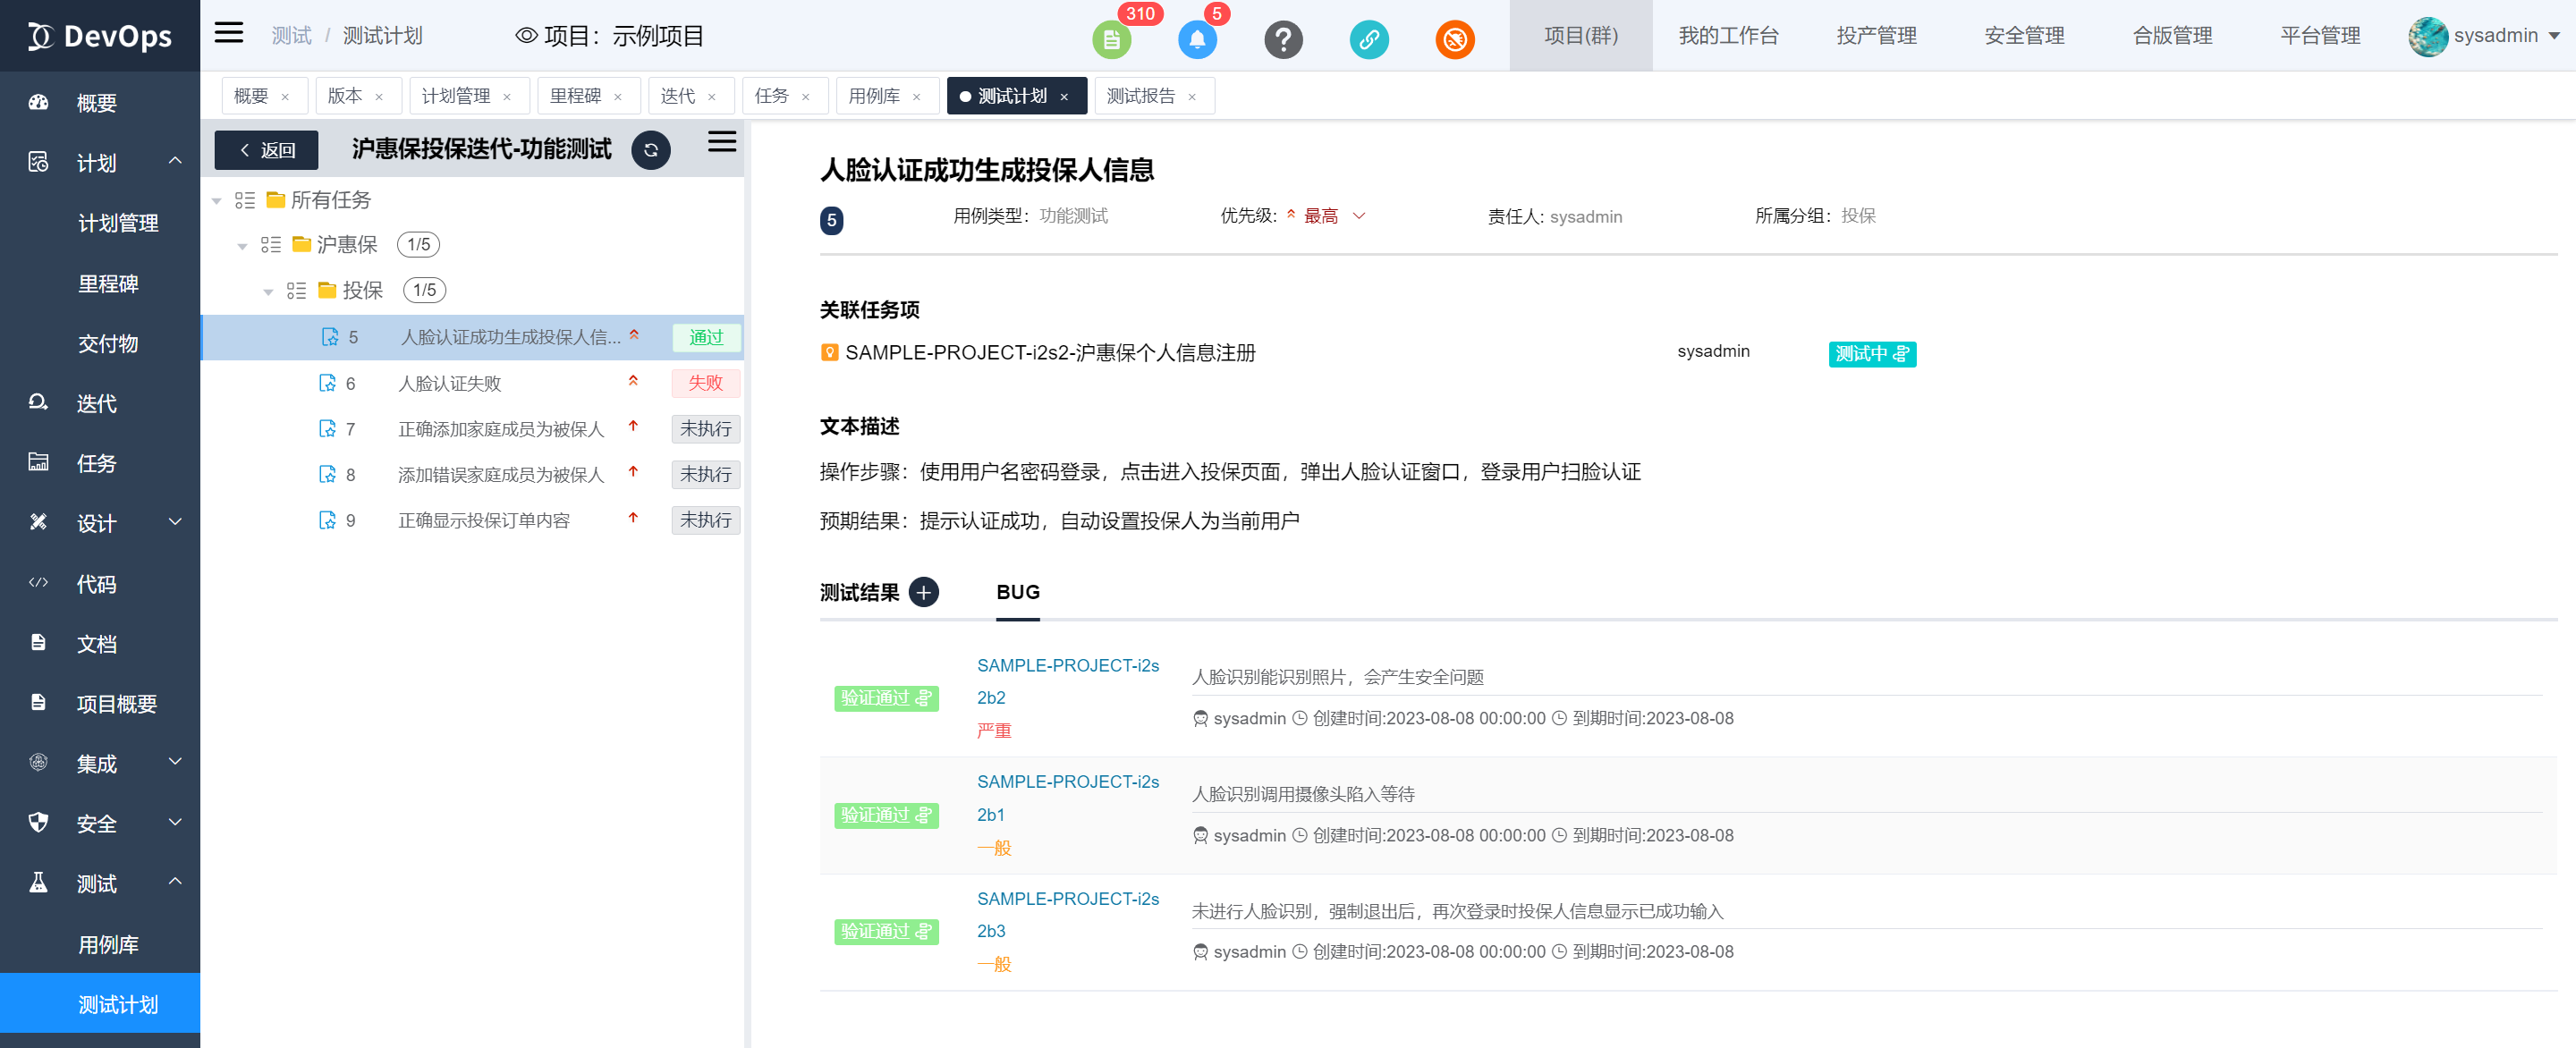The width and height of the screenshot is (2576, 1048).
Task: Open the notification bell icon
Action: coord(1196,40)
